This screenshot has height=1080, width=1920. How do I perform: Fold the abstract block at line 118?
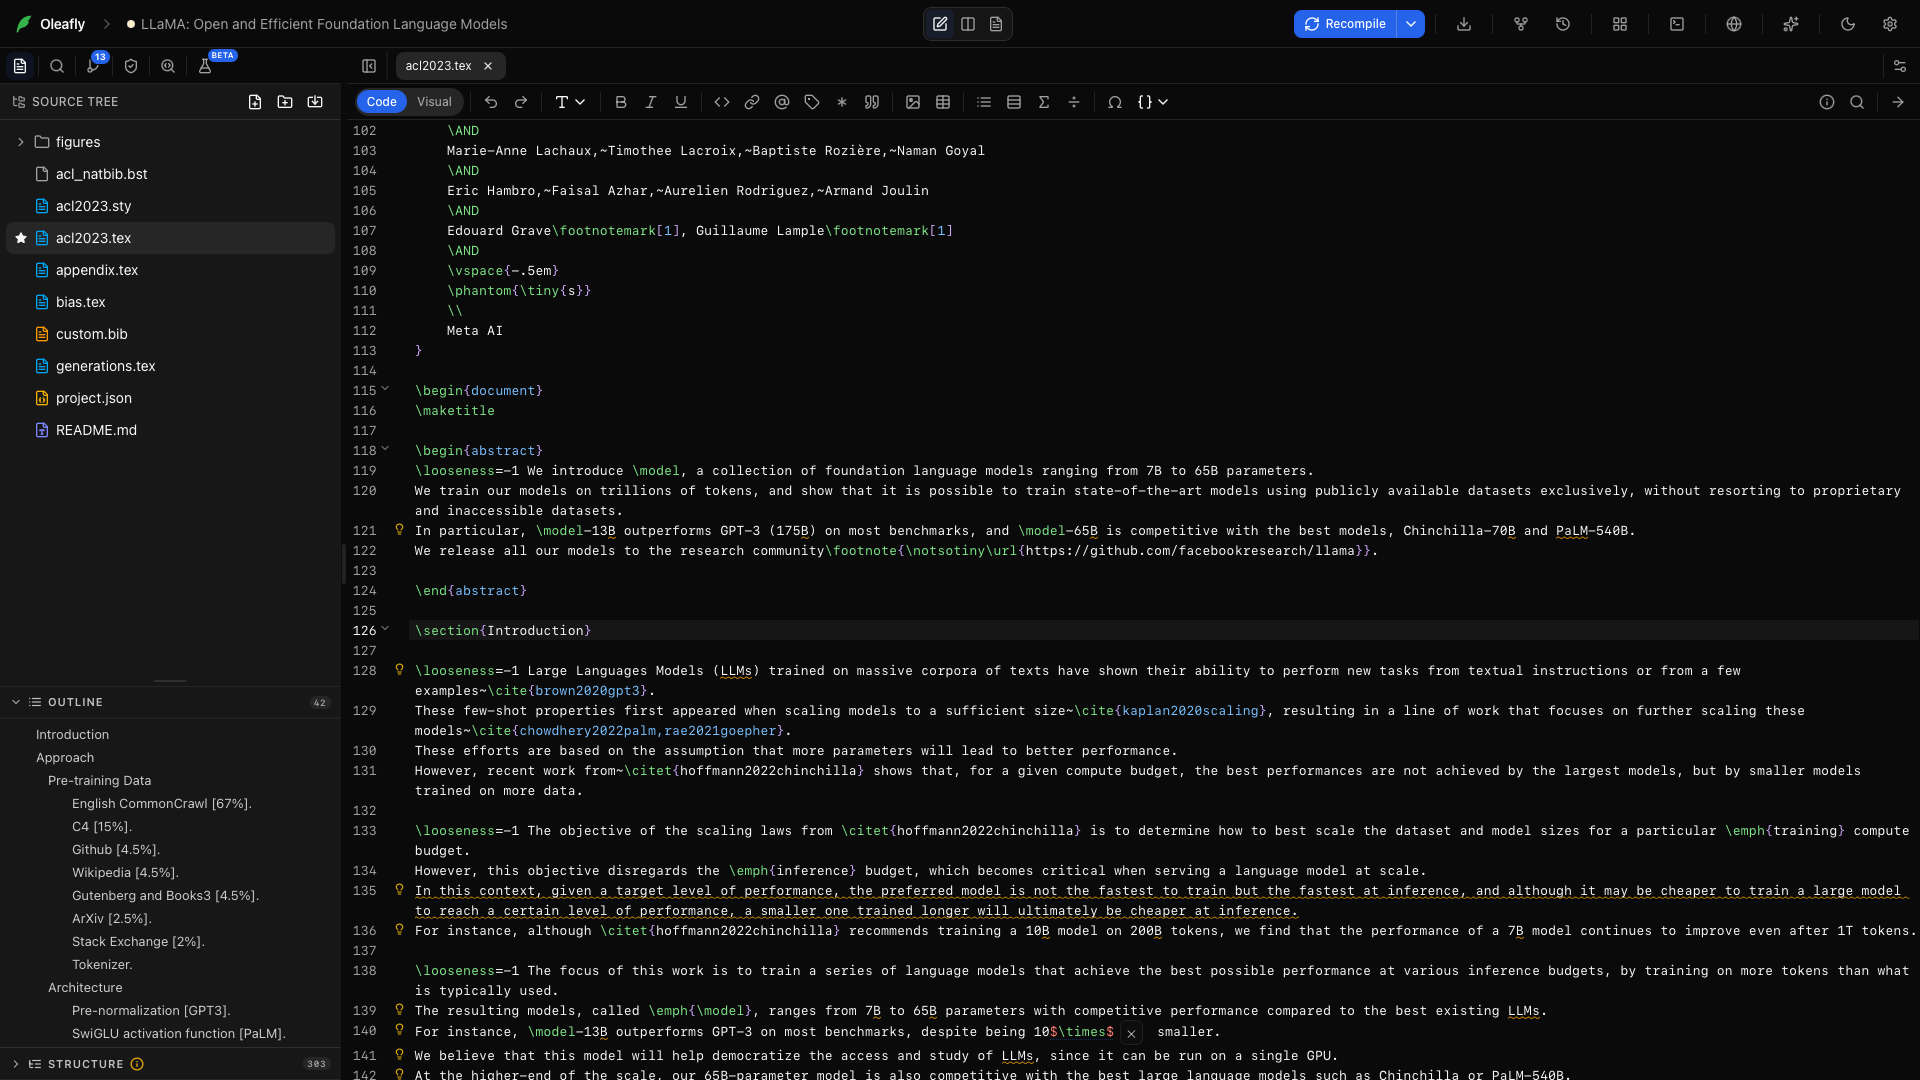tap(385, 449)
